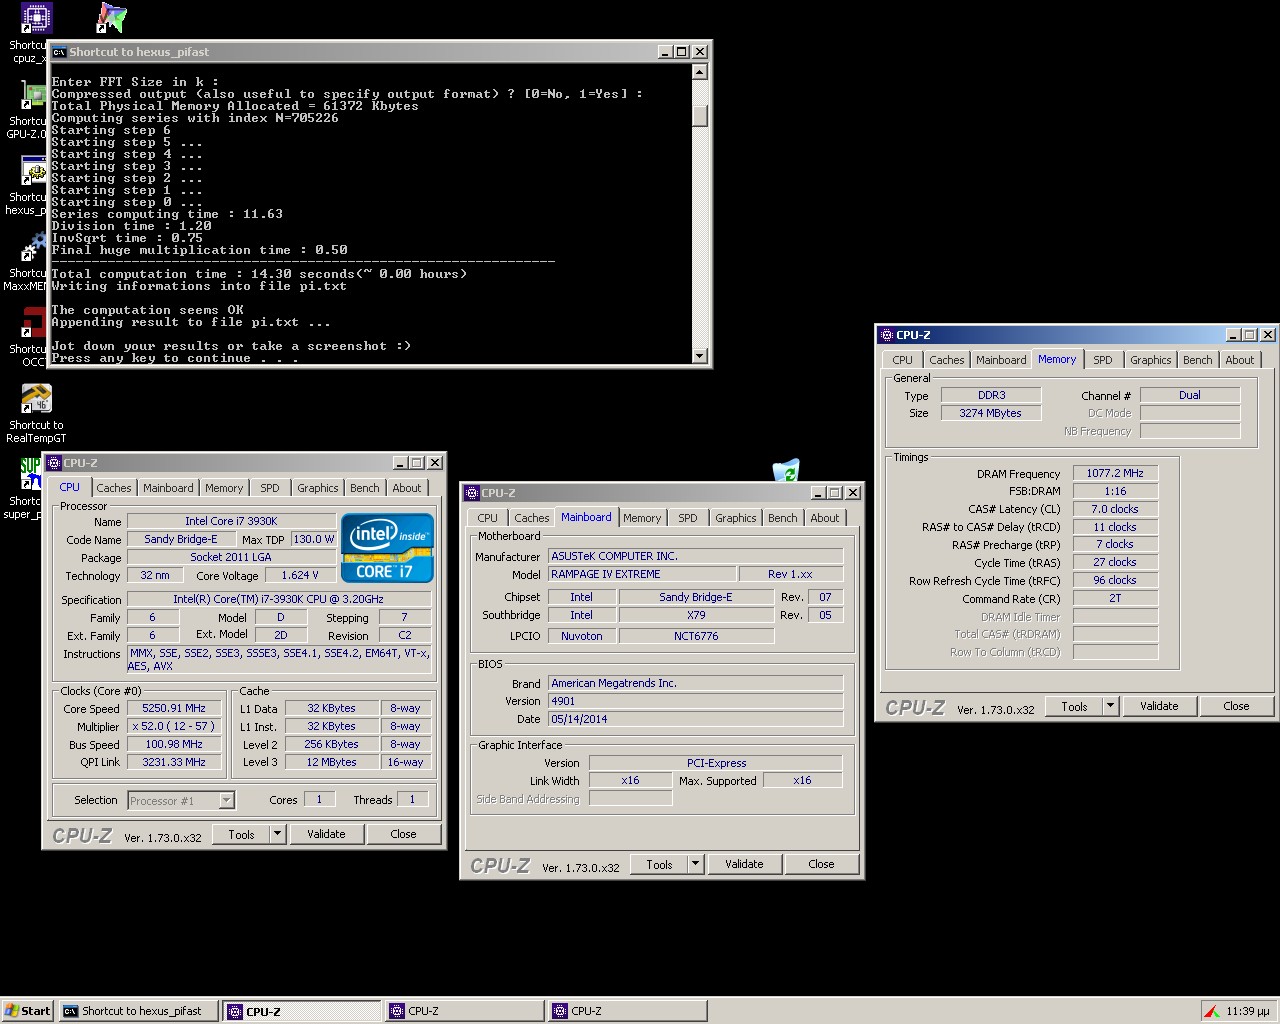Click the Tools button in the Memory window
Viewport: 1280px width, 1024px height.
[1074, 706]
